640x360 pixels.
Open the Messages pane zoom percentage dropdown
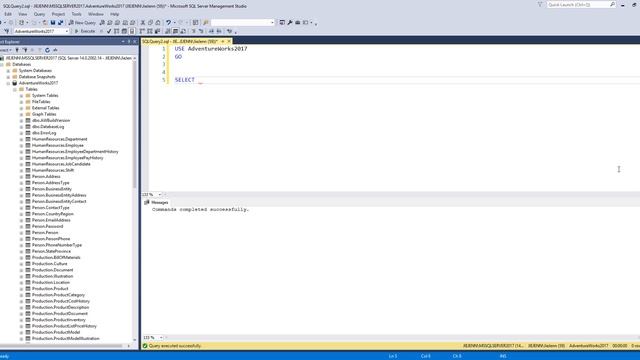(x=161, y=338)
